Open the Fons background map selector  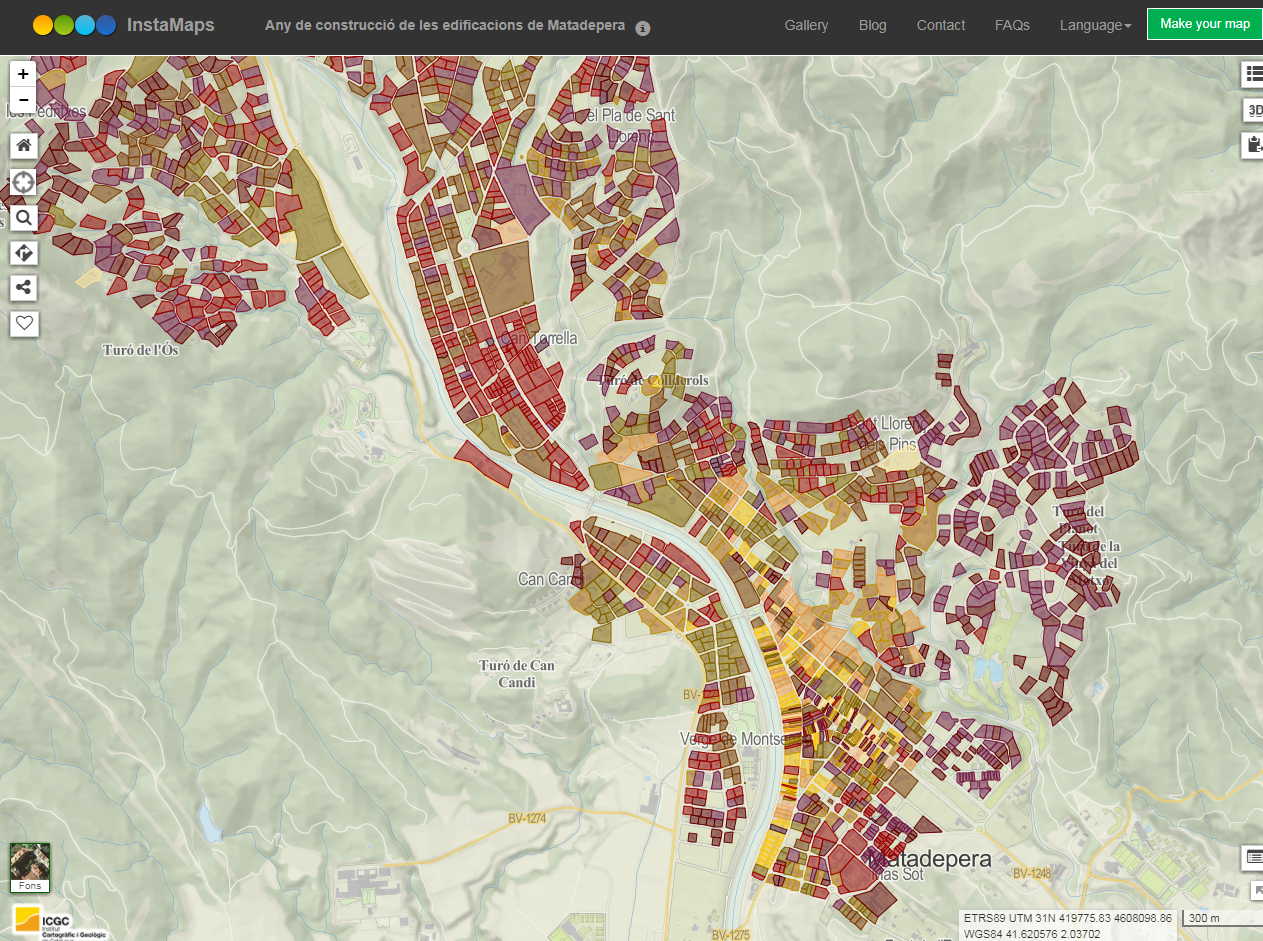pos(29,867)
